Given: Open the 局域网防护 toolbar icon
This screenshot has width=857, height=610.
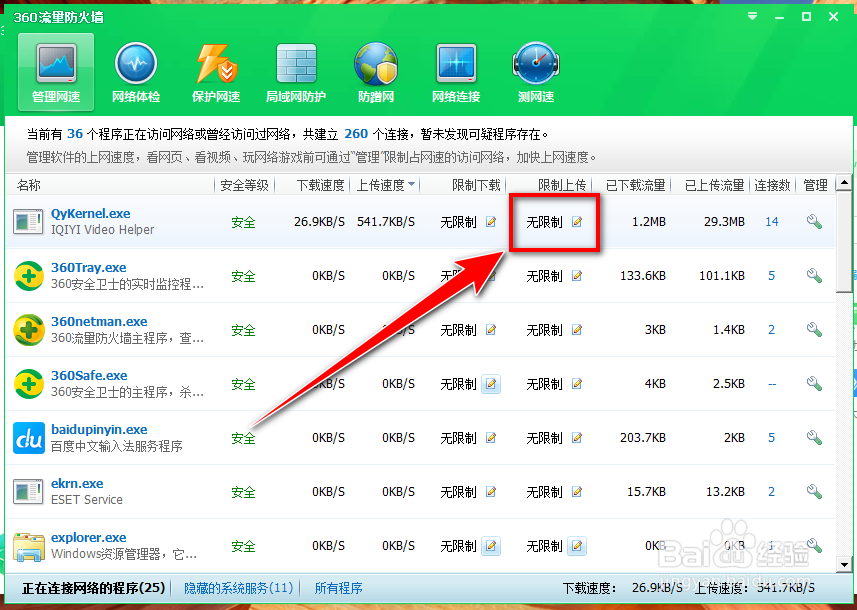Looking at the screenshot, I should 296,72.
